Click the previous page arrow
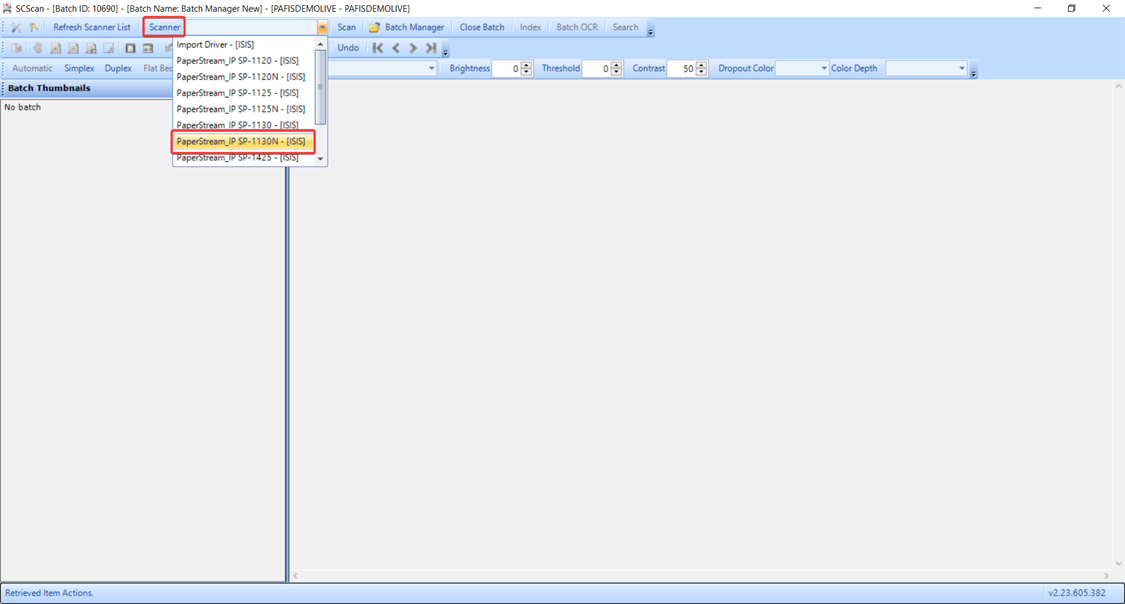This screenshot has height=604, width=1125. coord(396,48)
